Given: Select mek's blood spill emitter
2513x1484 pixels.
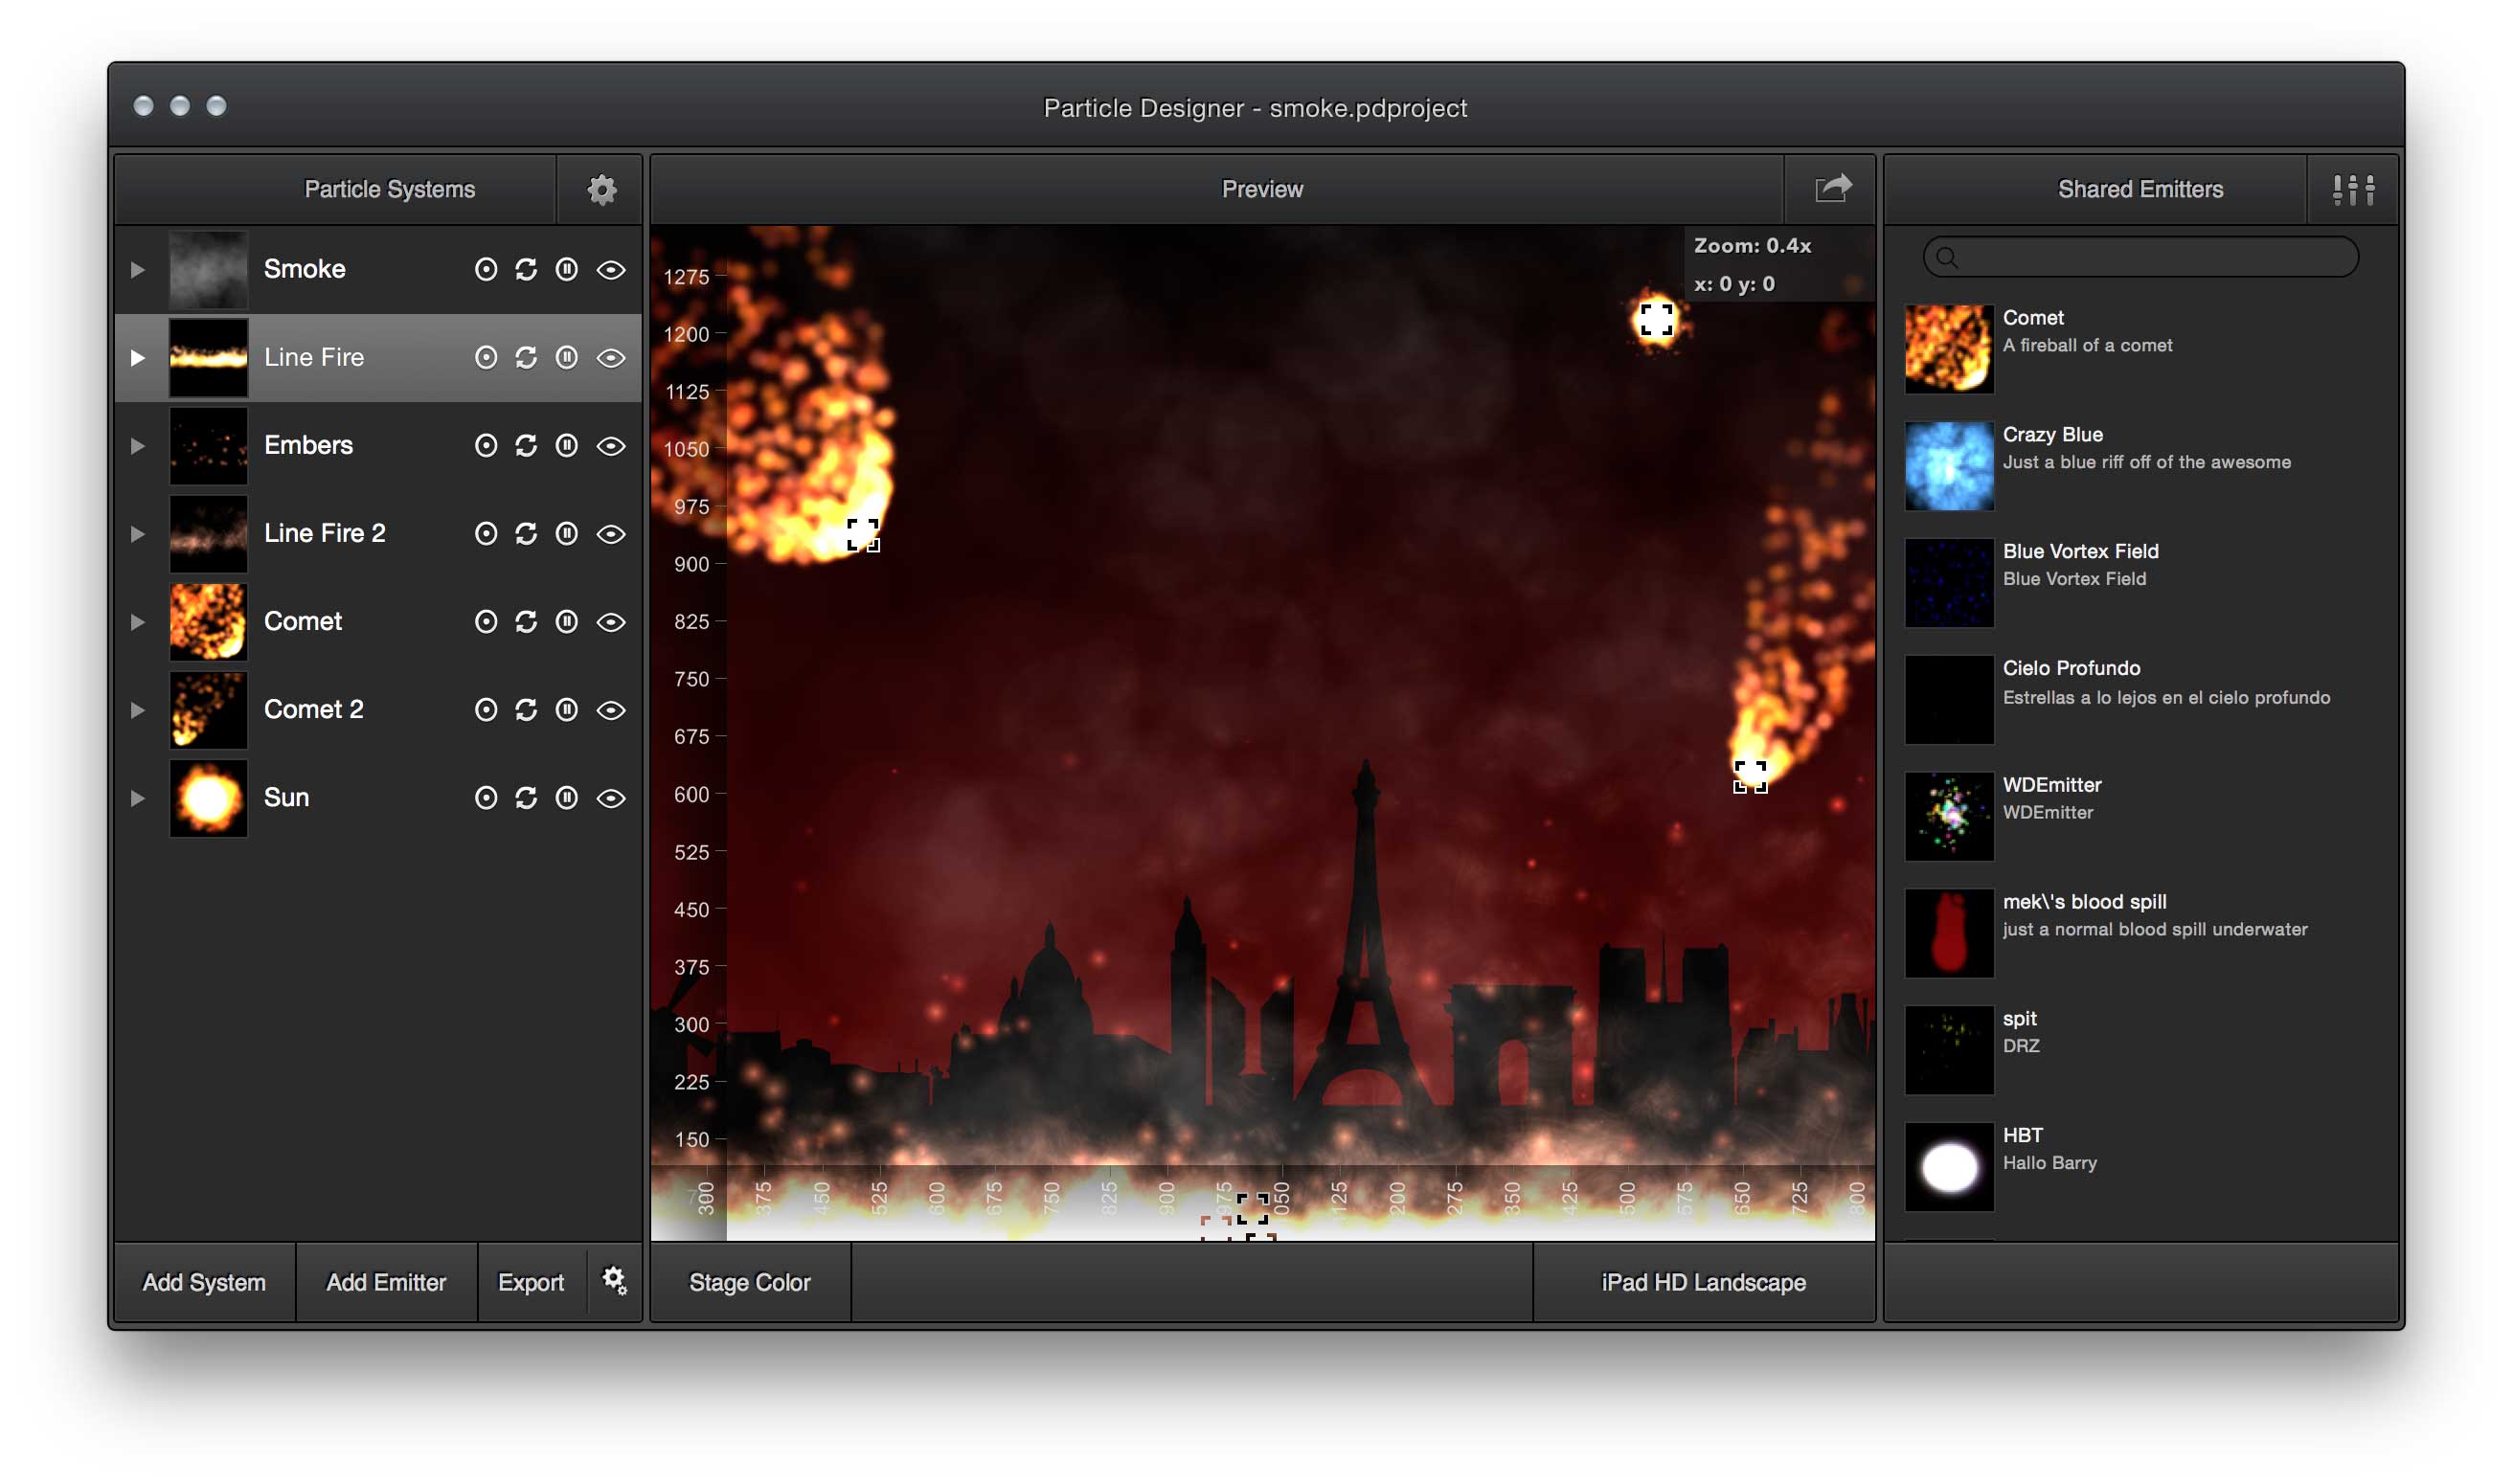Looking at the screenshot, I should pyautogui.click(x=2140, y=933).
